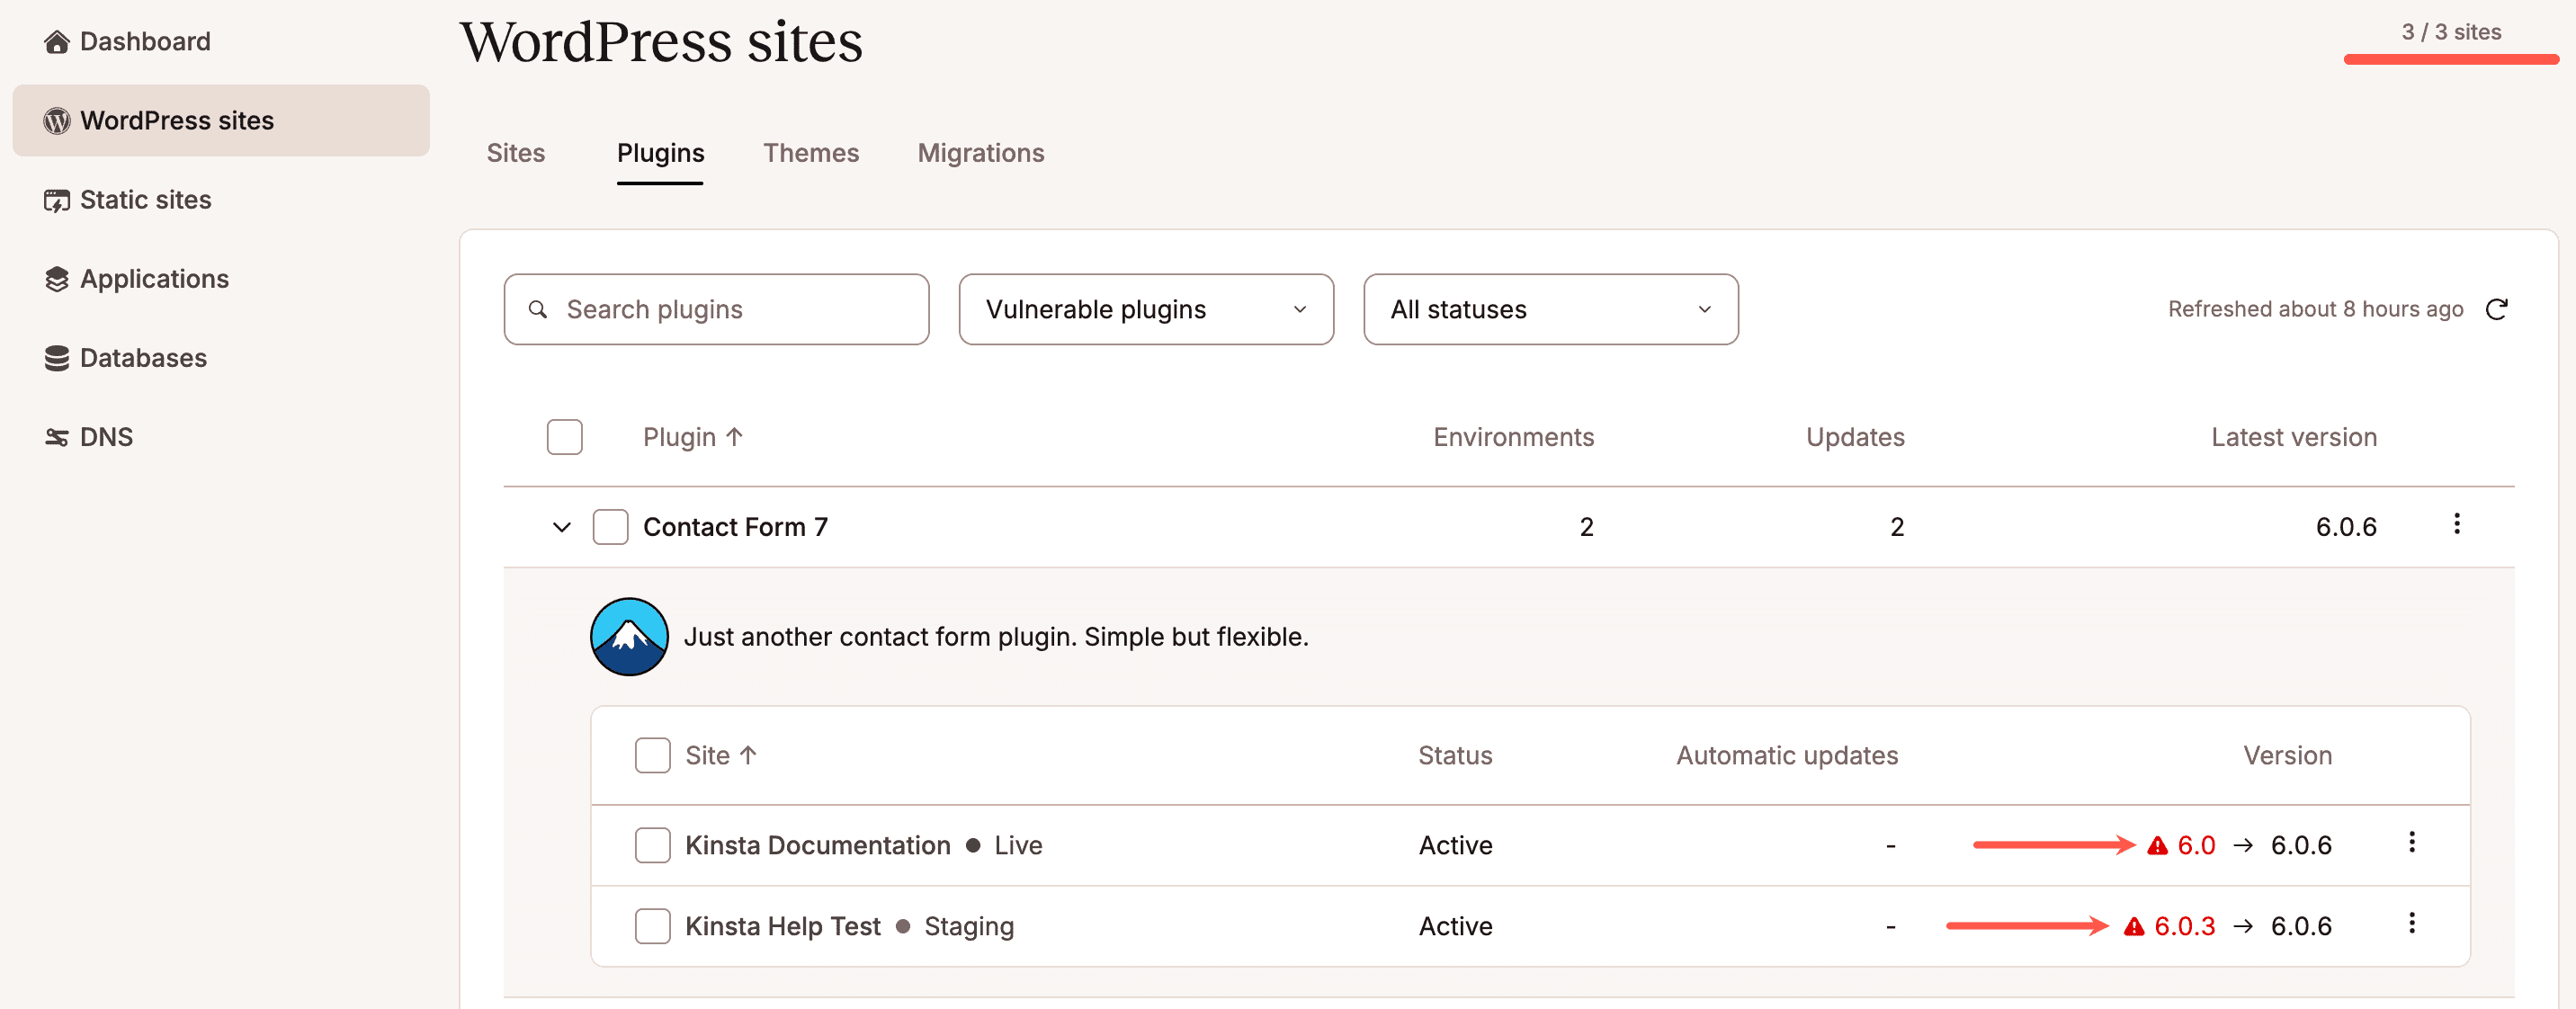Click the Live environment label
The image size is (2576, 1009).
coord(1018,845)
